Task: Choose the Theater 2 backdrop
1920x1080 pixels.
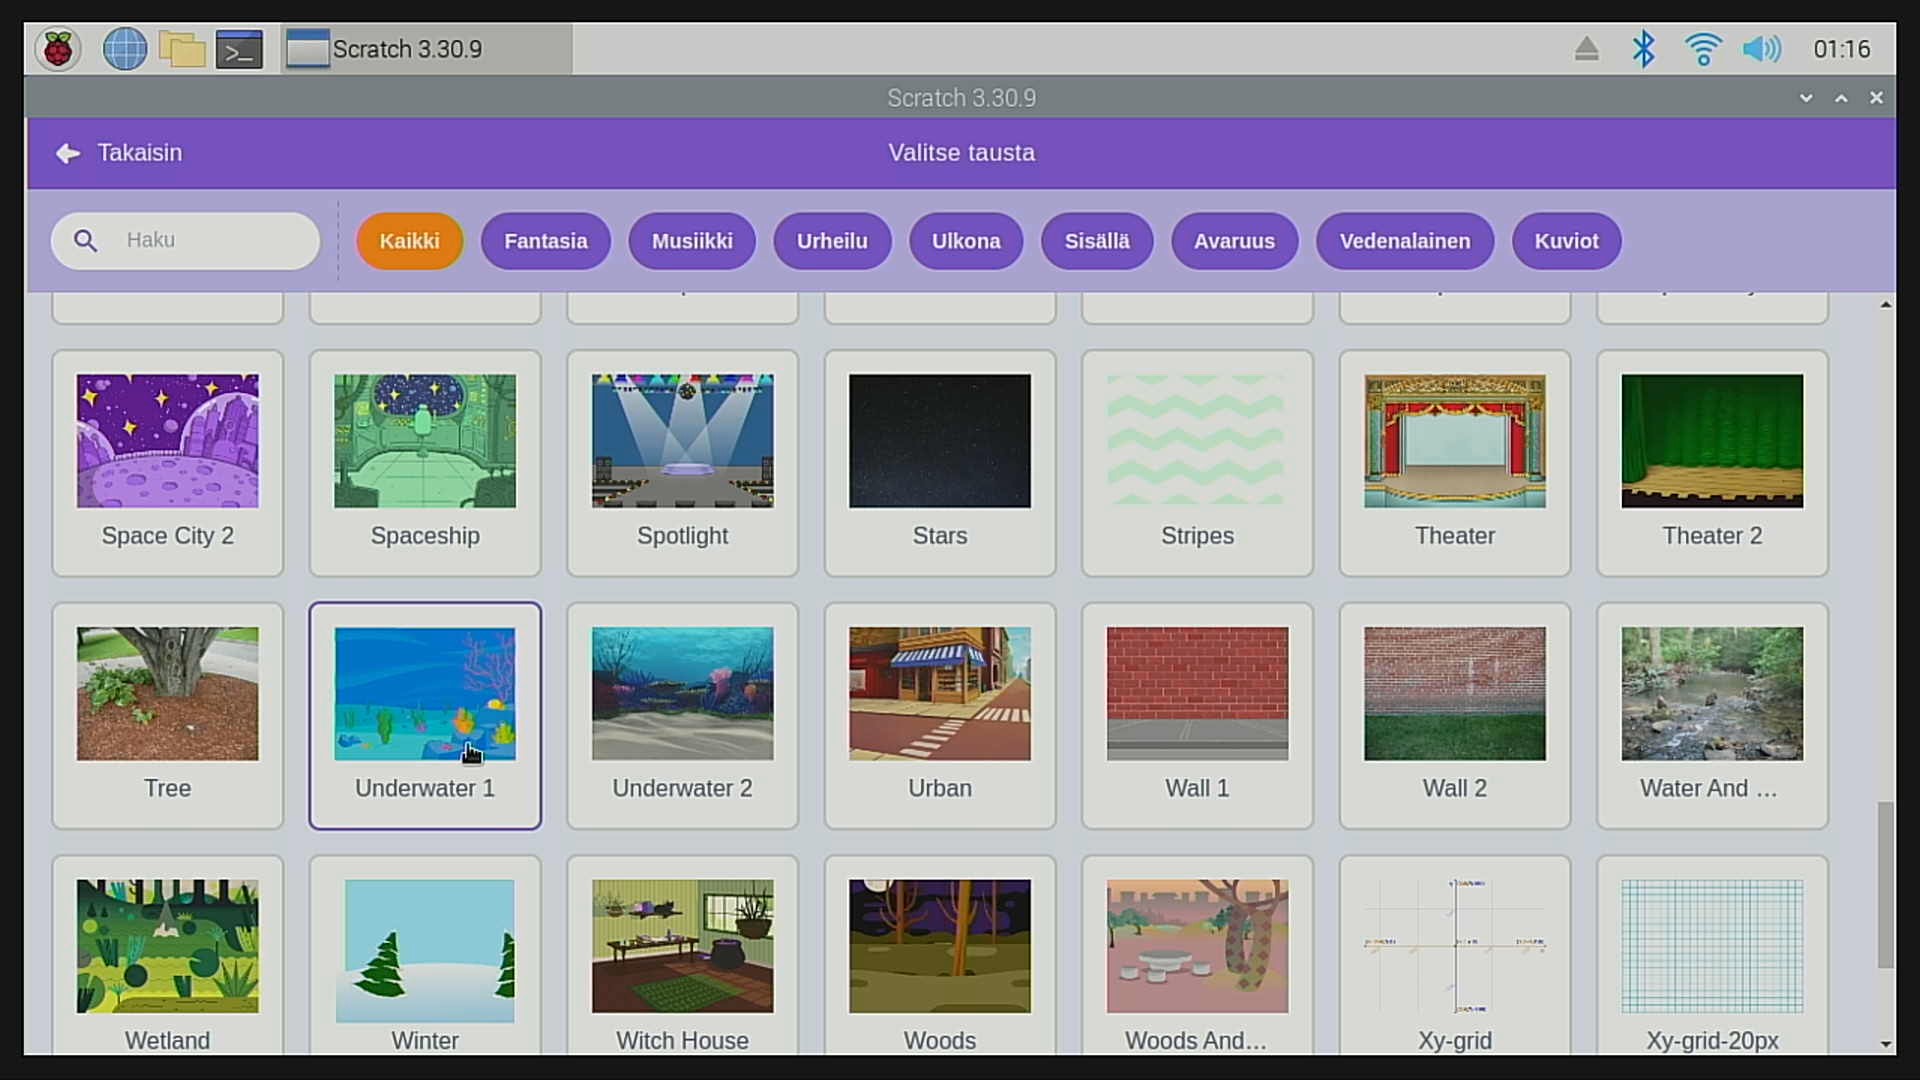Action: 1713,463
